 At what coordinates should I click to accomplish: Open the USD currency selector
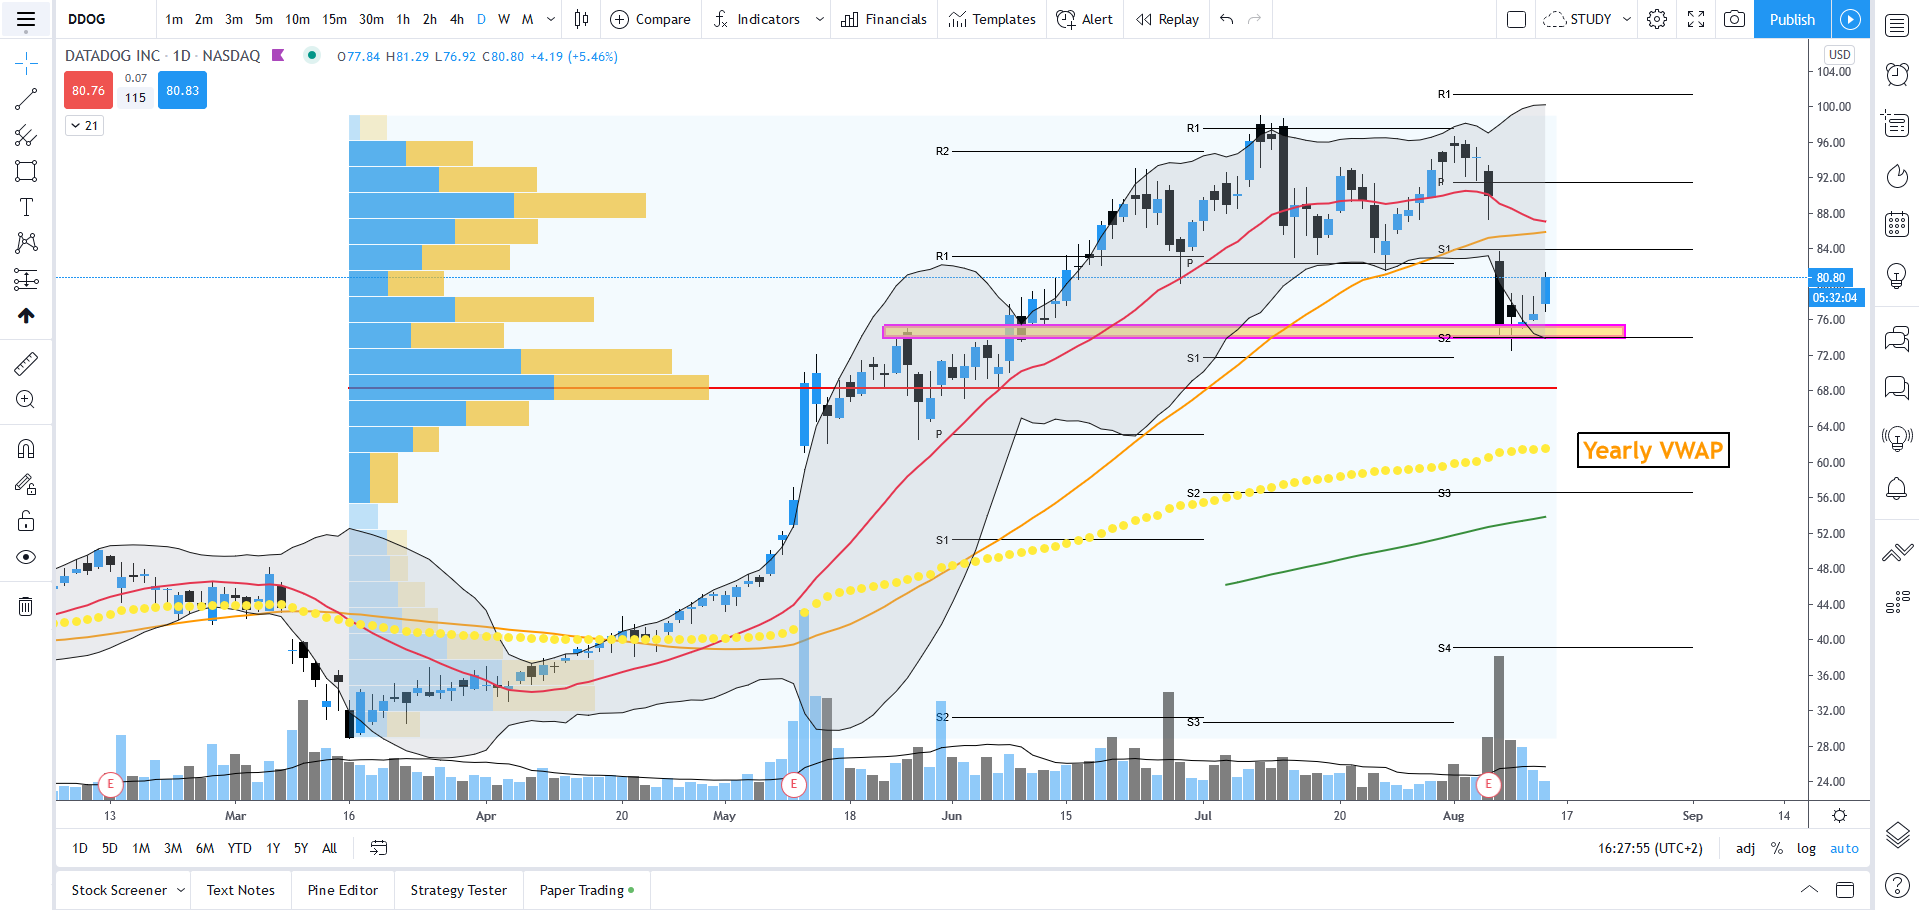pos(1839,55)
